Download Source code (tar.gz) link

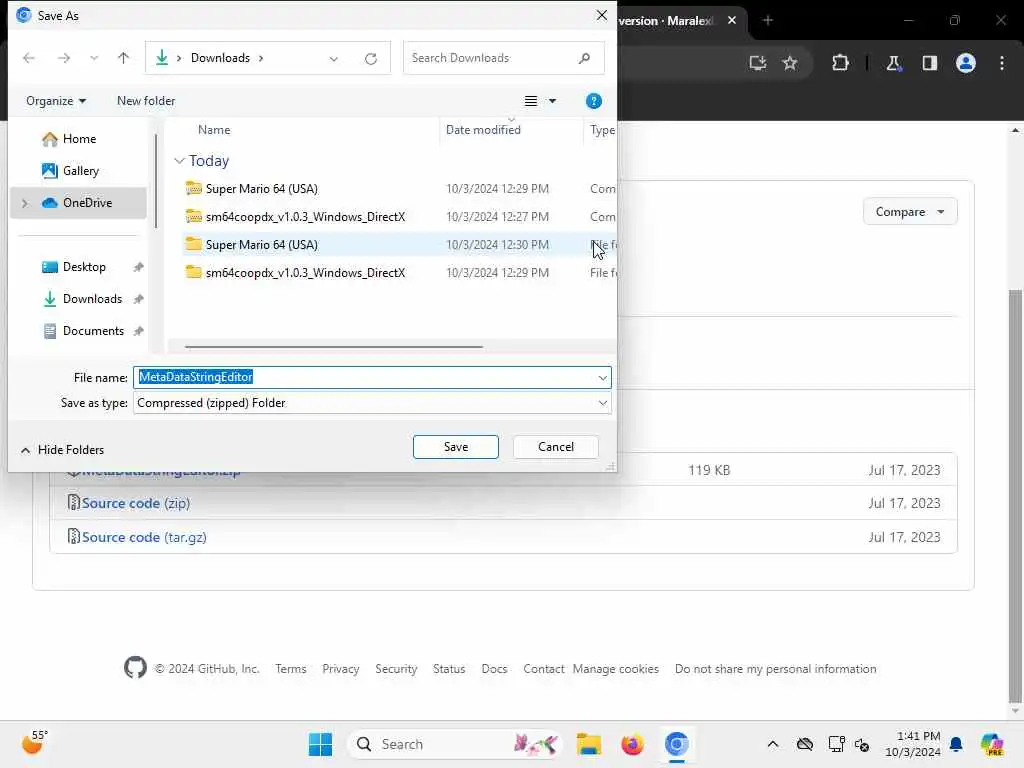click(x=144, y=537)
